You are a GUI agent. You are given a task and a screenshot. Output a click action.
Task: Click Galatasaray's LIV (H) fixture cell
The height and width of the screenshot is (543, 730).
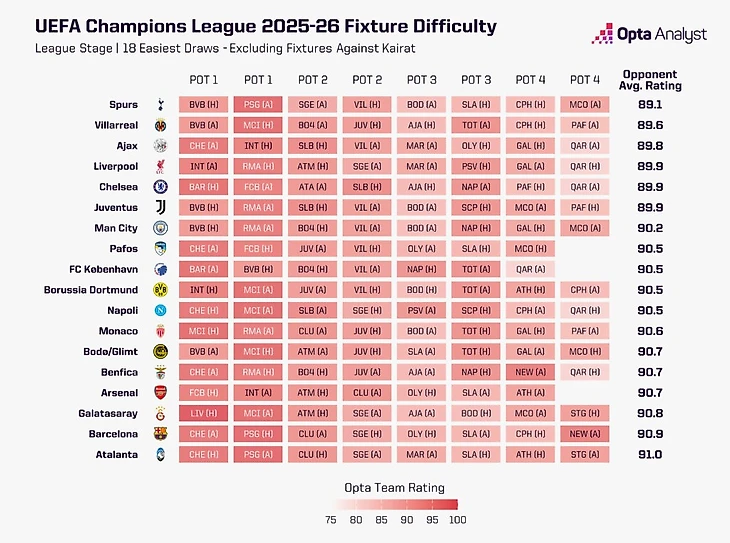pyautogui.click(x=203, y=413)
